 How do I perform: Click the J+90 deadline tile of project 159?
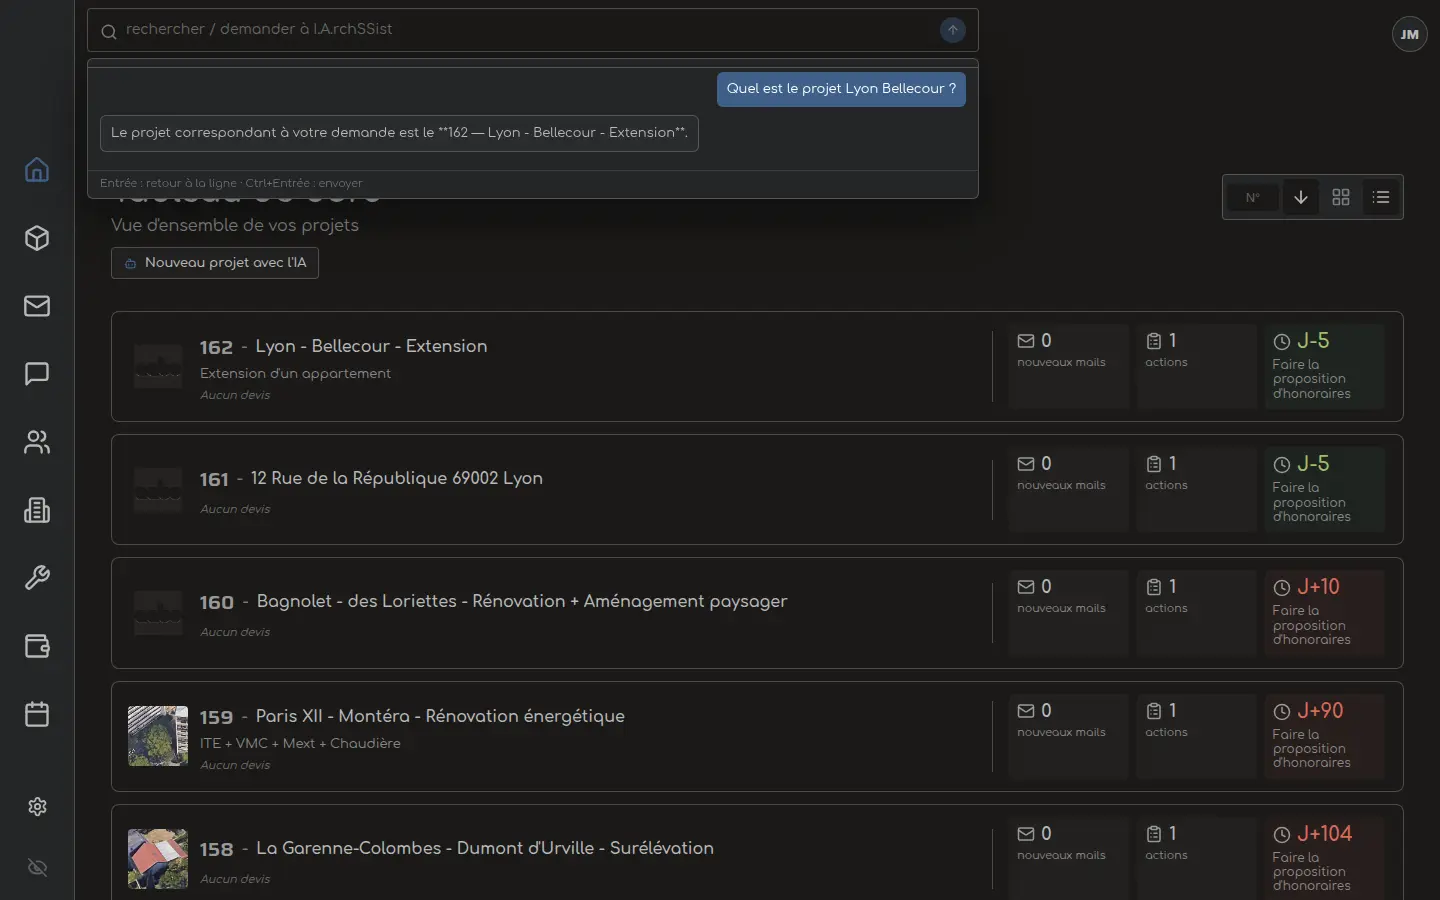pos(1325,736)
